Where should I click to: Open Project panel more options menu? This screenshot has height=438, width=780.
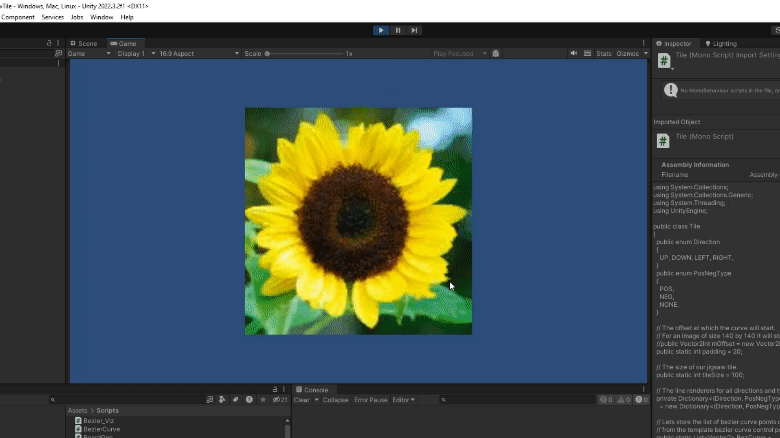(x=284, y=390)
